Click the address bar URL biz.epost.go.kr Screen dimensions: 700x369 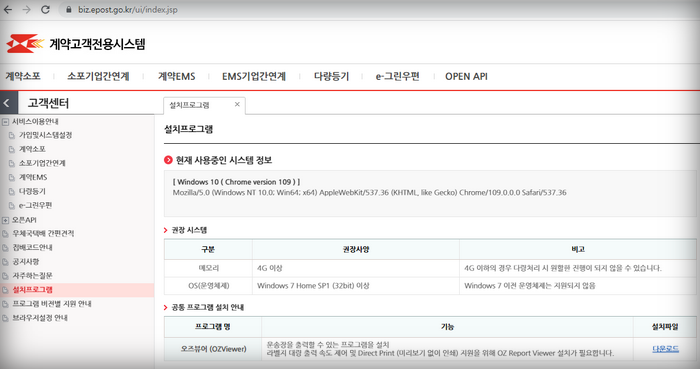(x=128, y=9)
